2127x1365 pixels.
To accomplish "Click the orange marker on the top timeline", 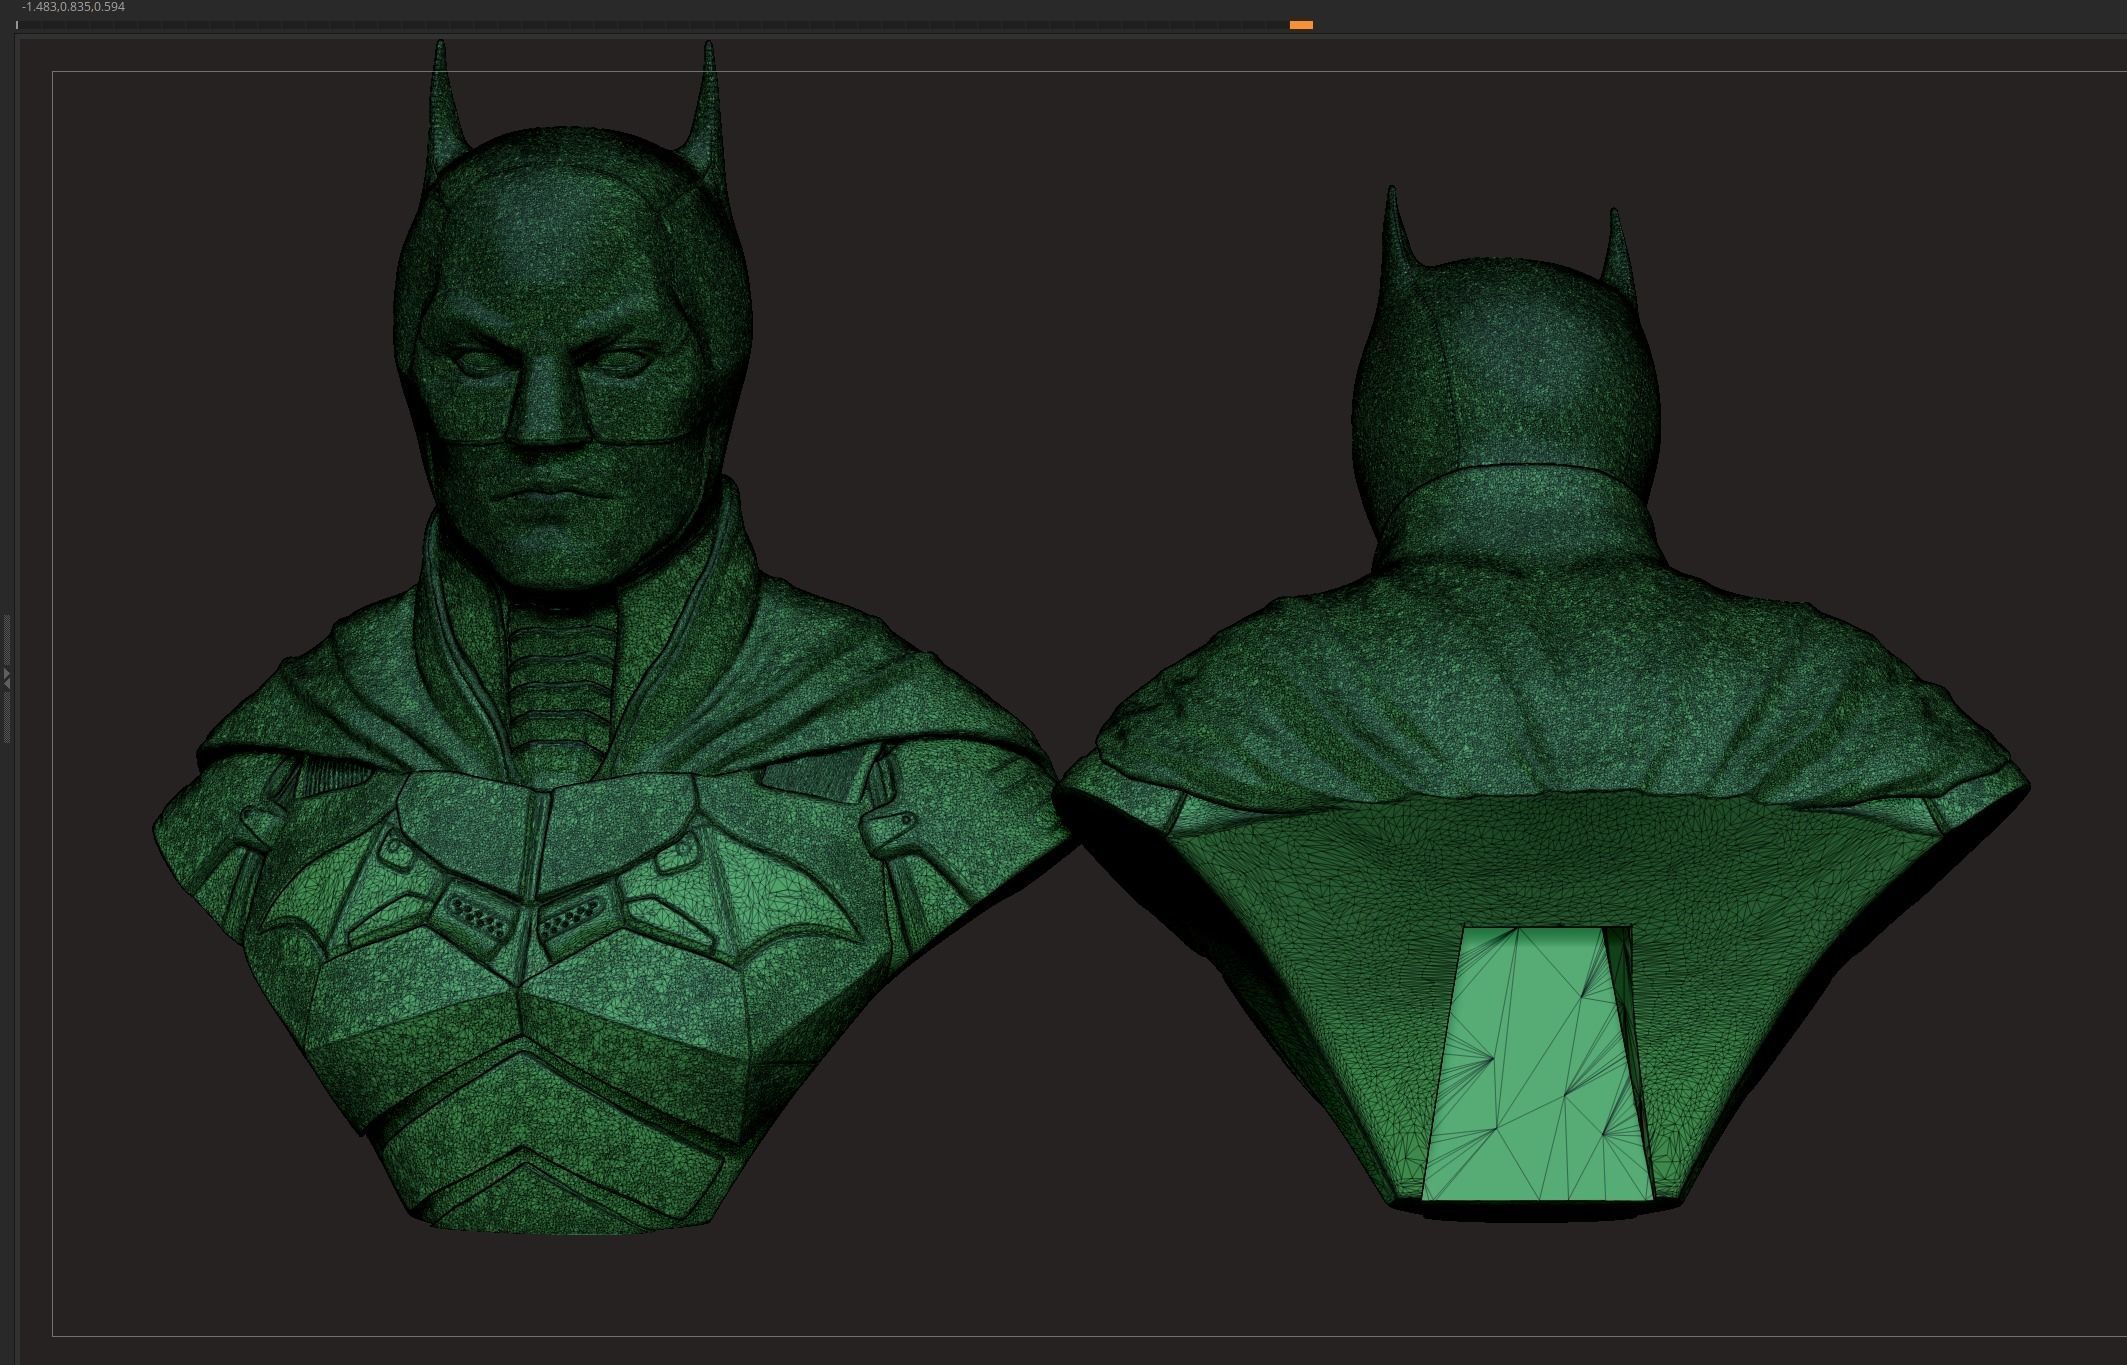I will click(1301, 25).
